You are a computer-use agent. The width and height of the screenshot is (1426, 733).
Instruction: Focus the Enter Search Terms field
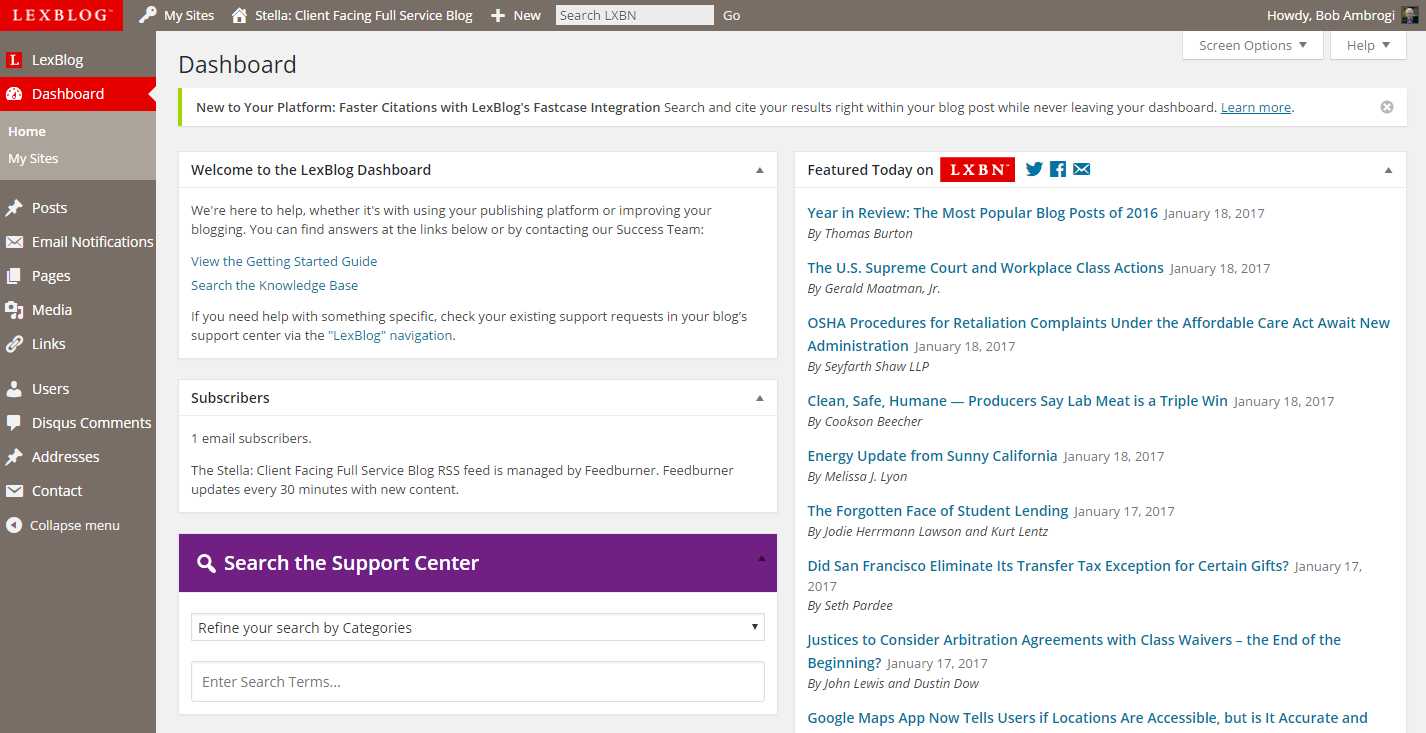coord(478,682)
